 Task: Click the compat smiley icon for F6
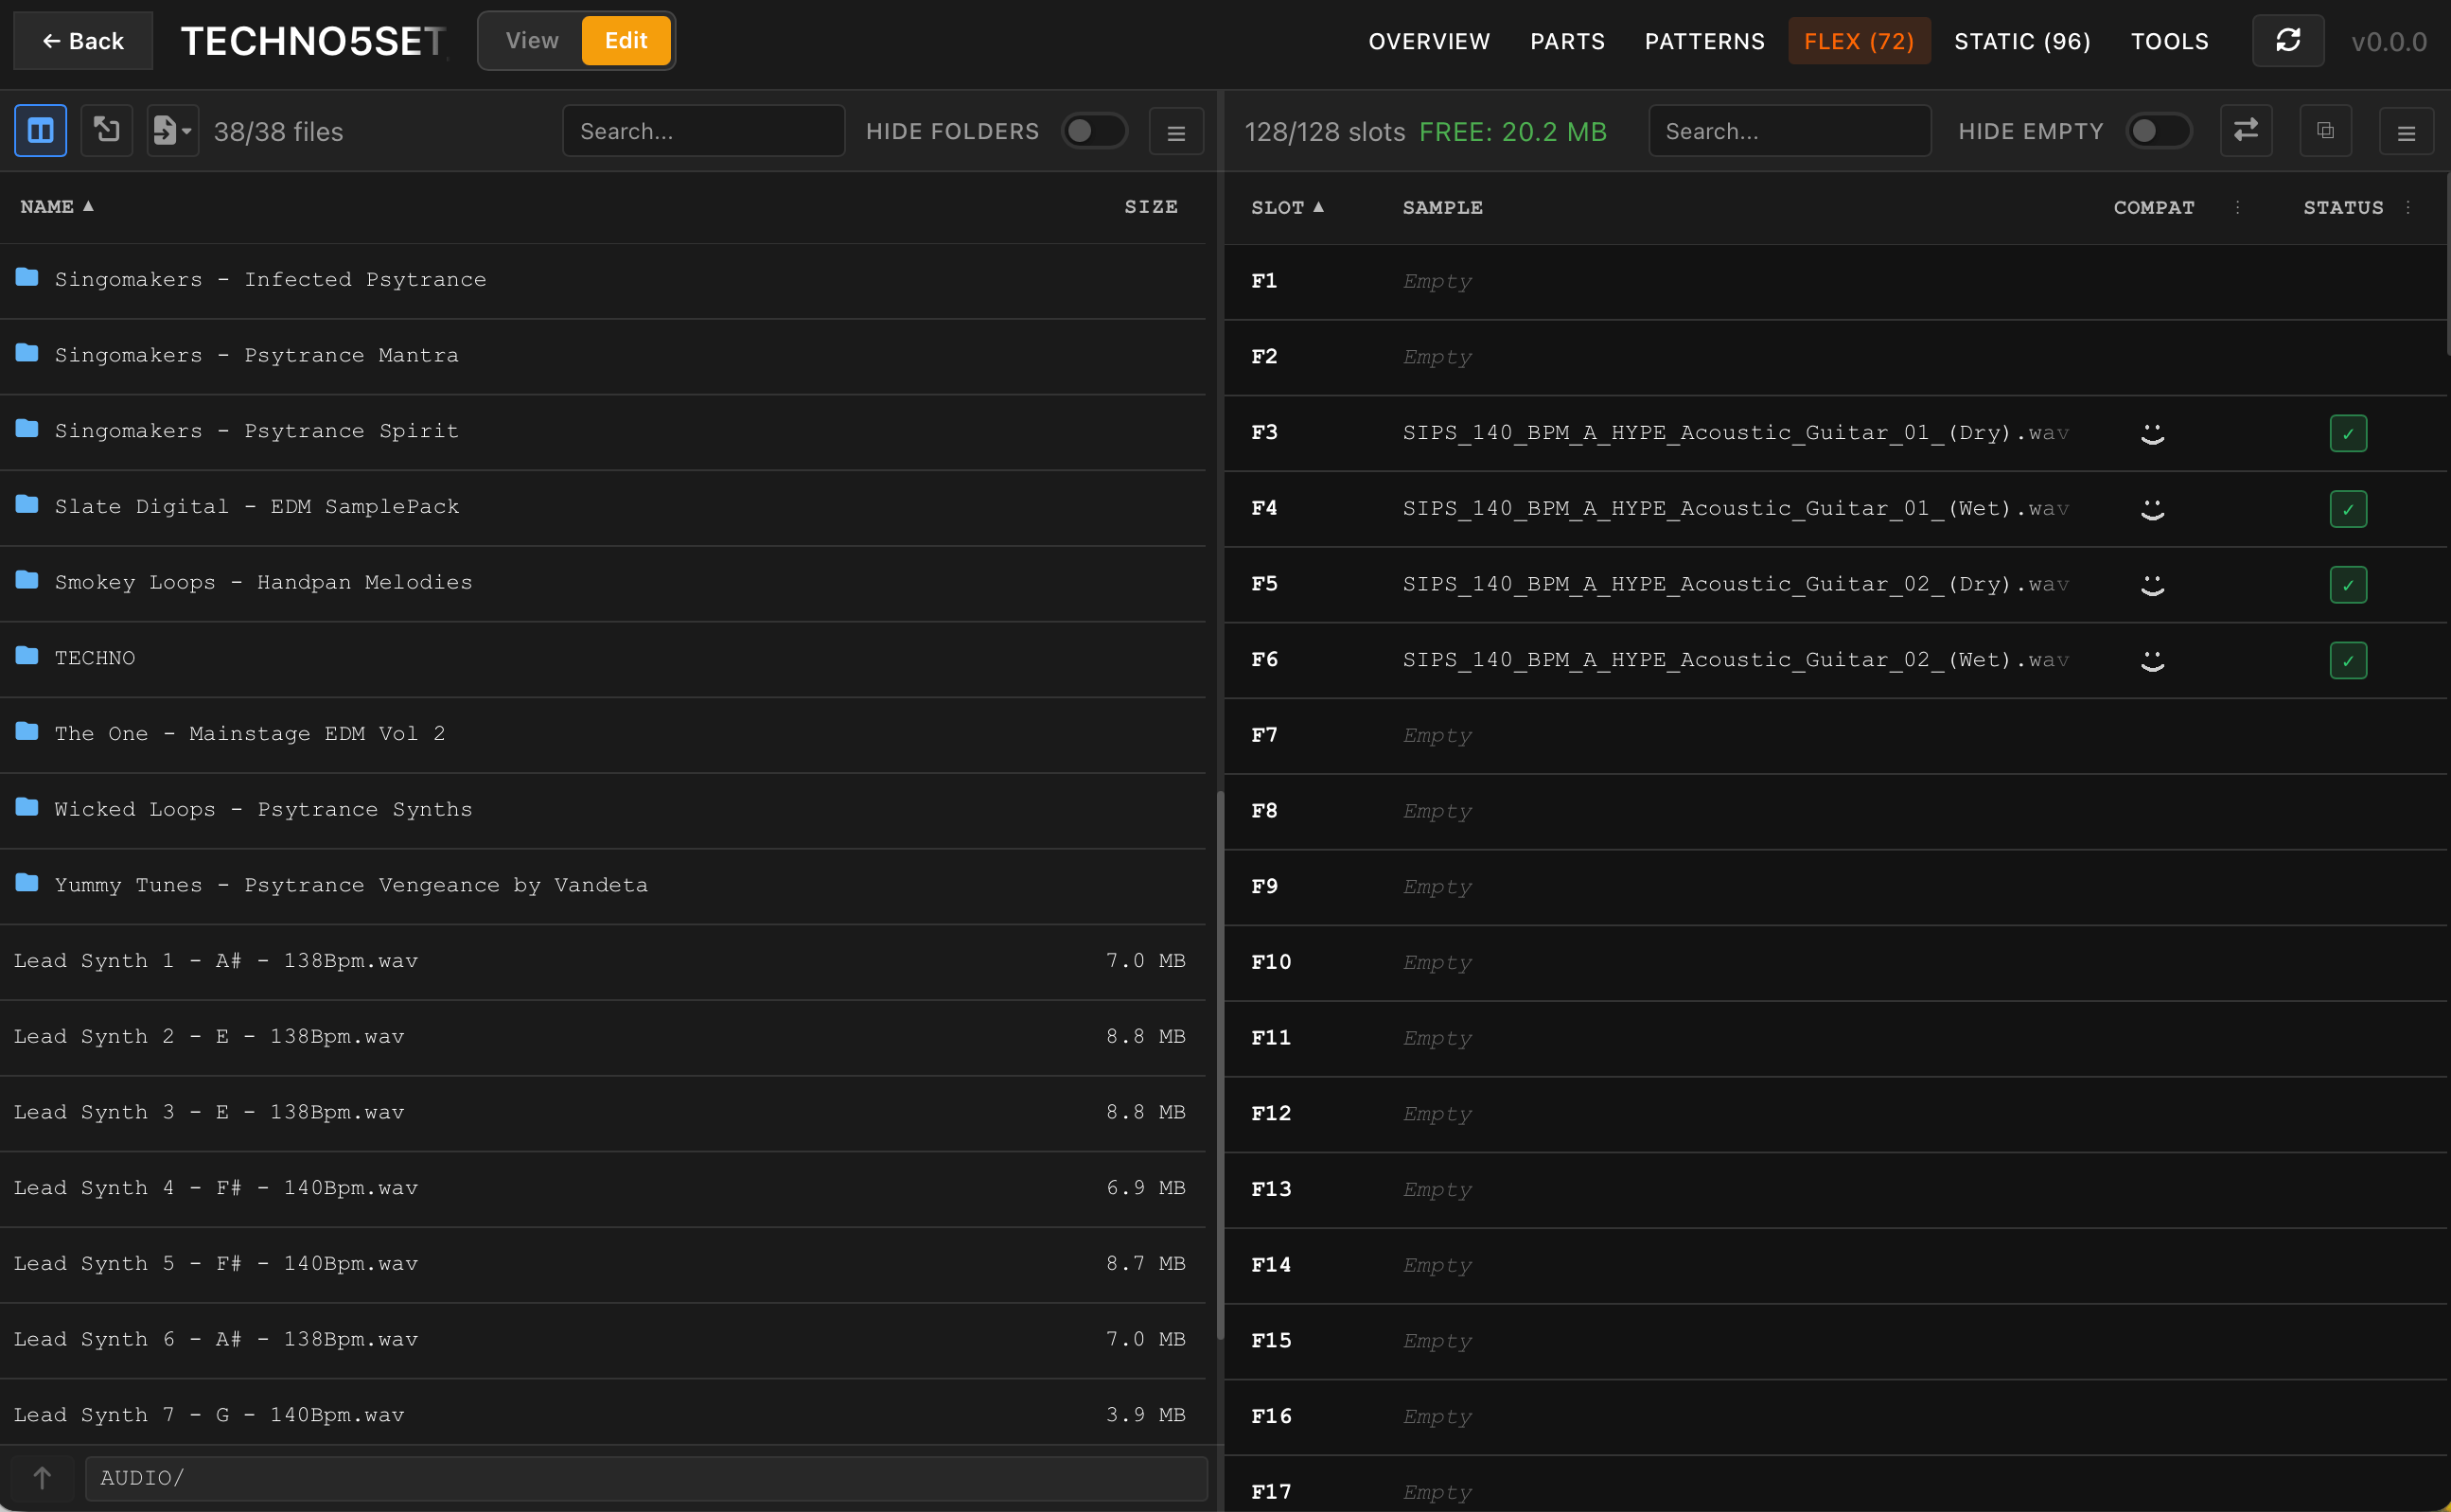[2152, 660]
